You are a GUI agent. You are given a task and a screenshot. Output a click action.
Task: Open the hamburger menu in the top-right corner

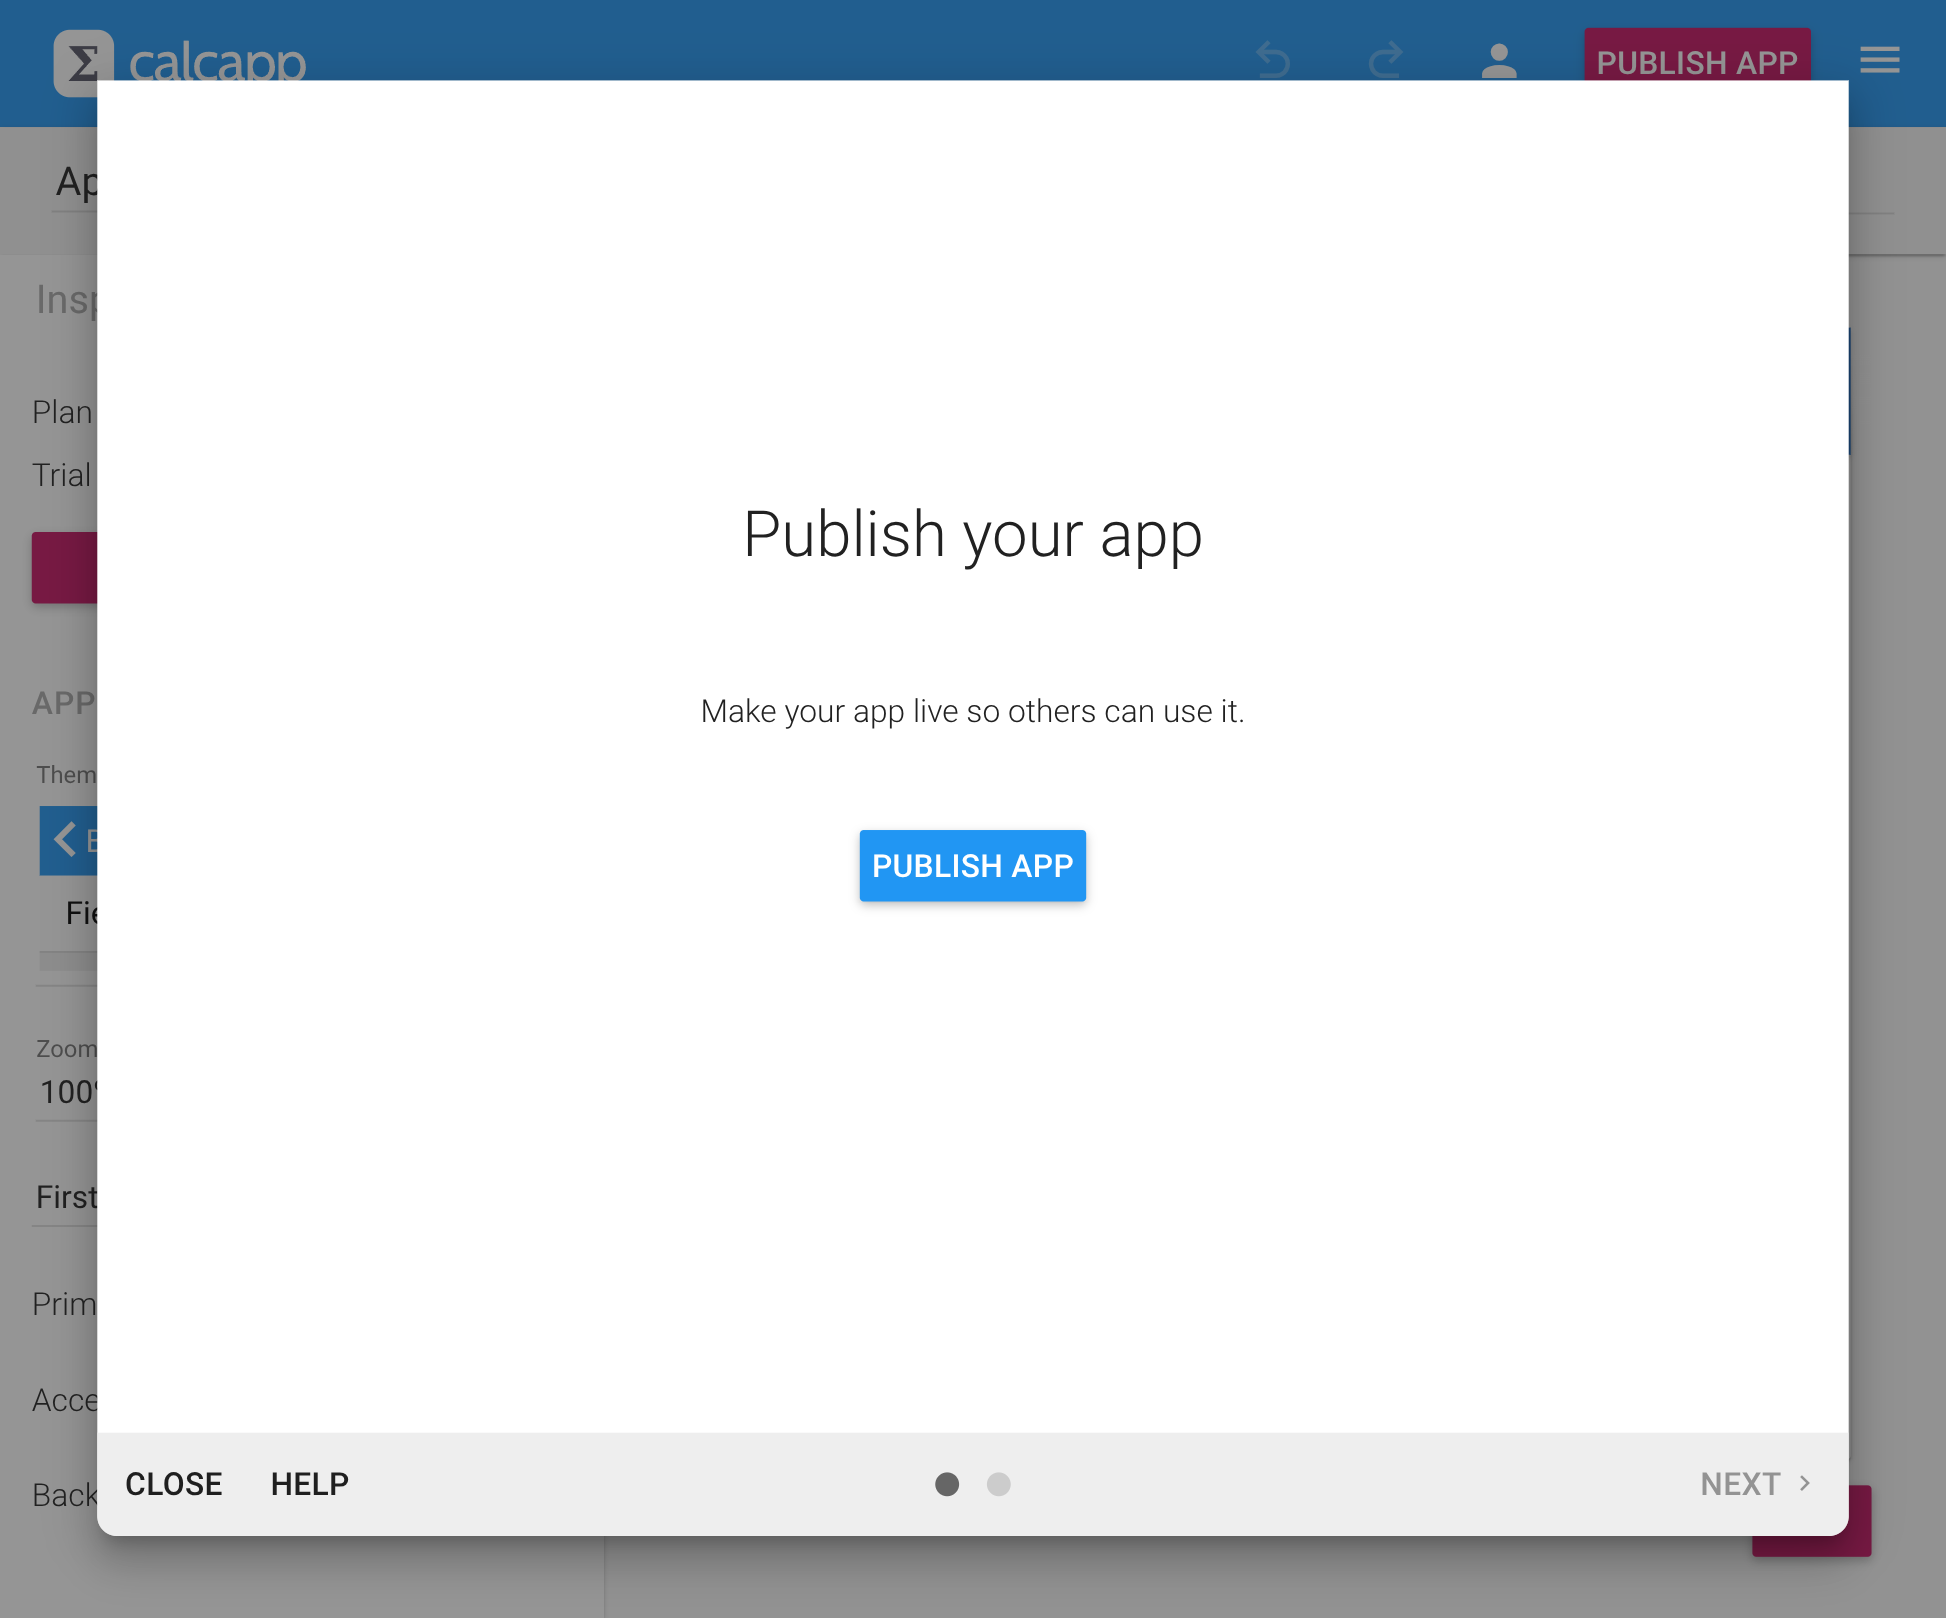pyautogui.click(x=1880, y=60)
